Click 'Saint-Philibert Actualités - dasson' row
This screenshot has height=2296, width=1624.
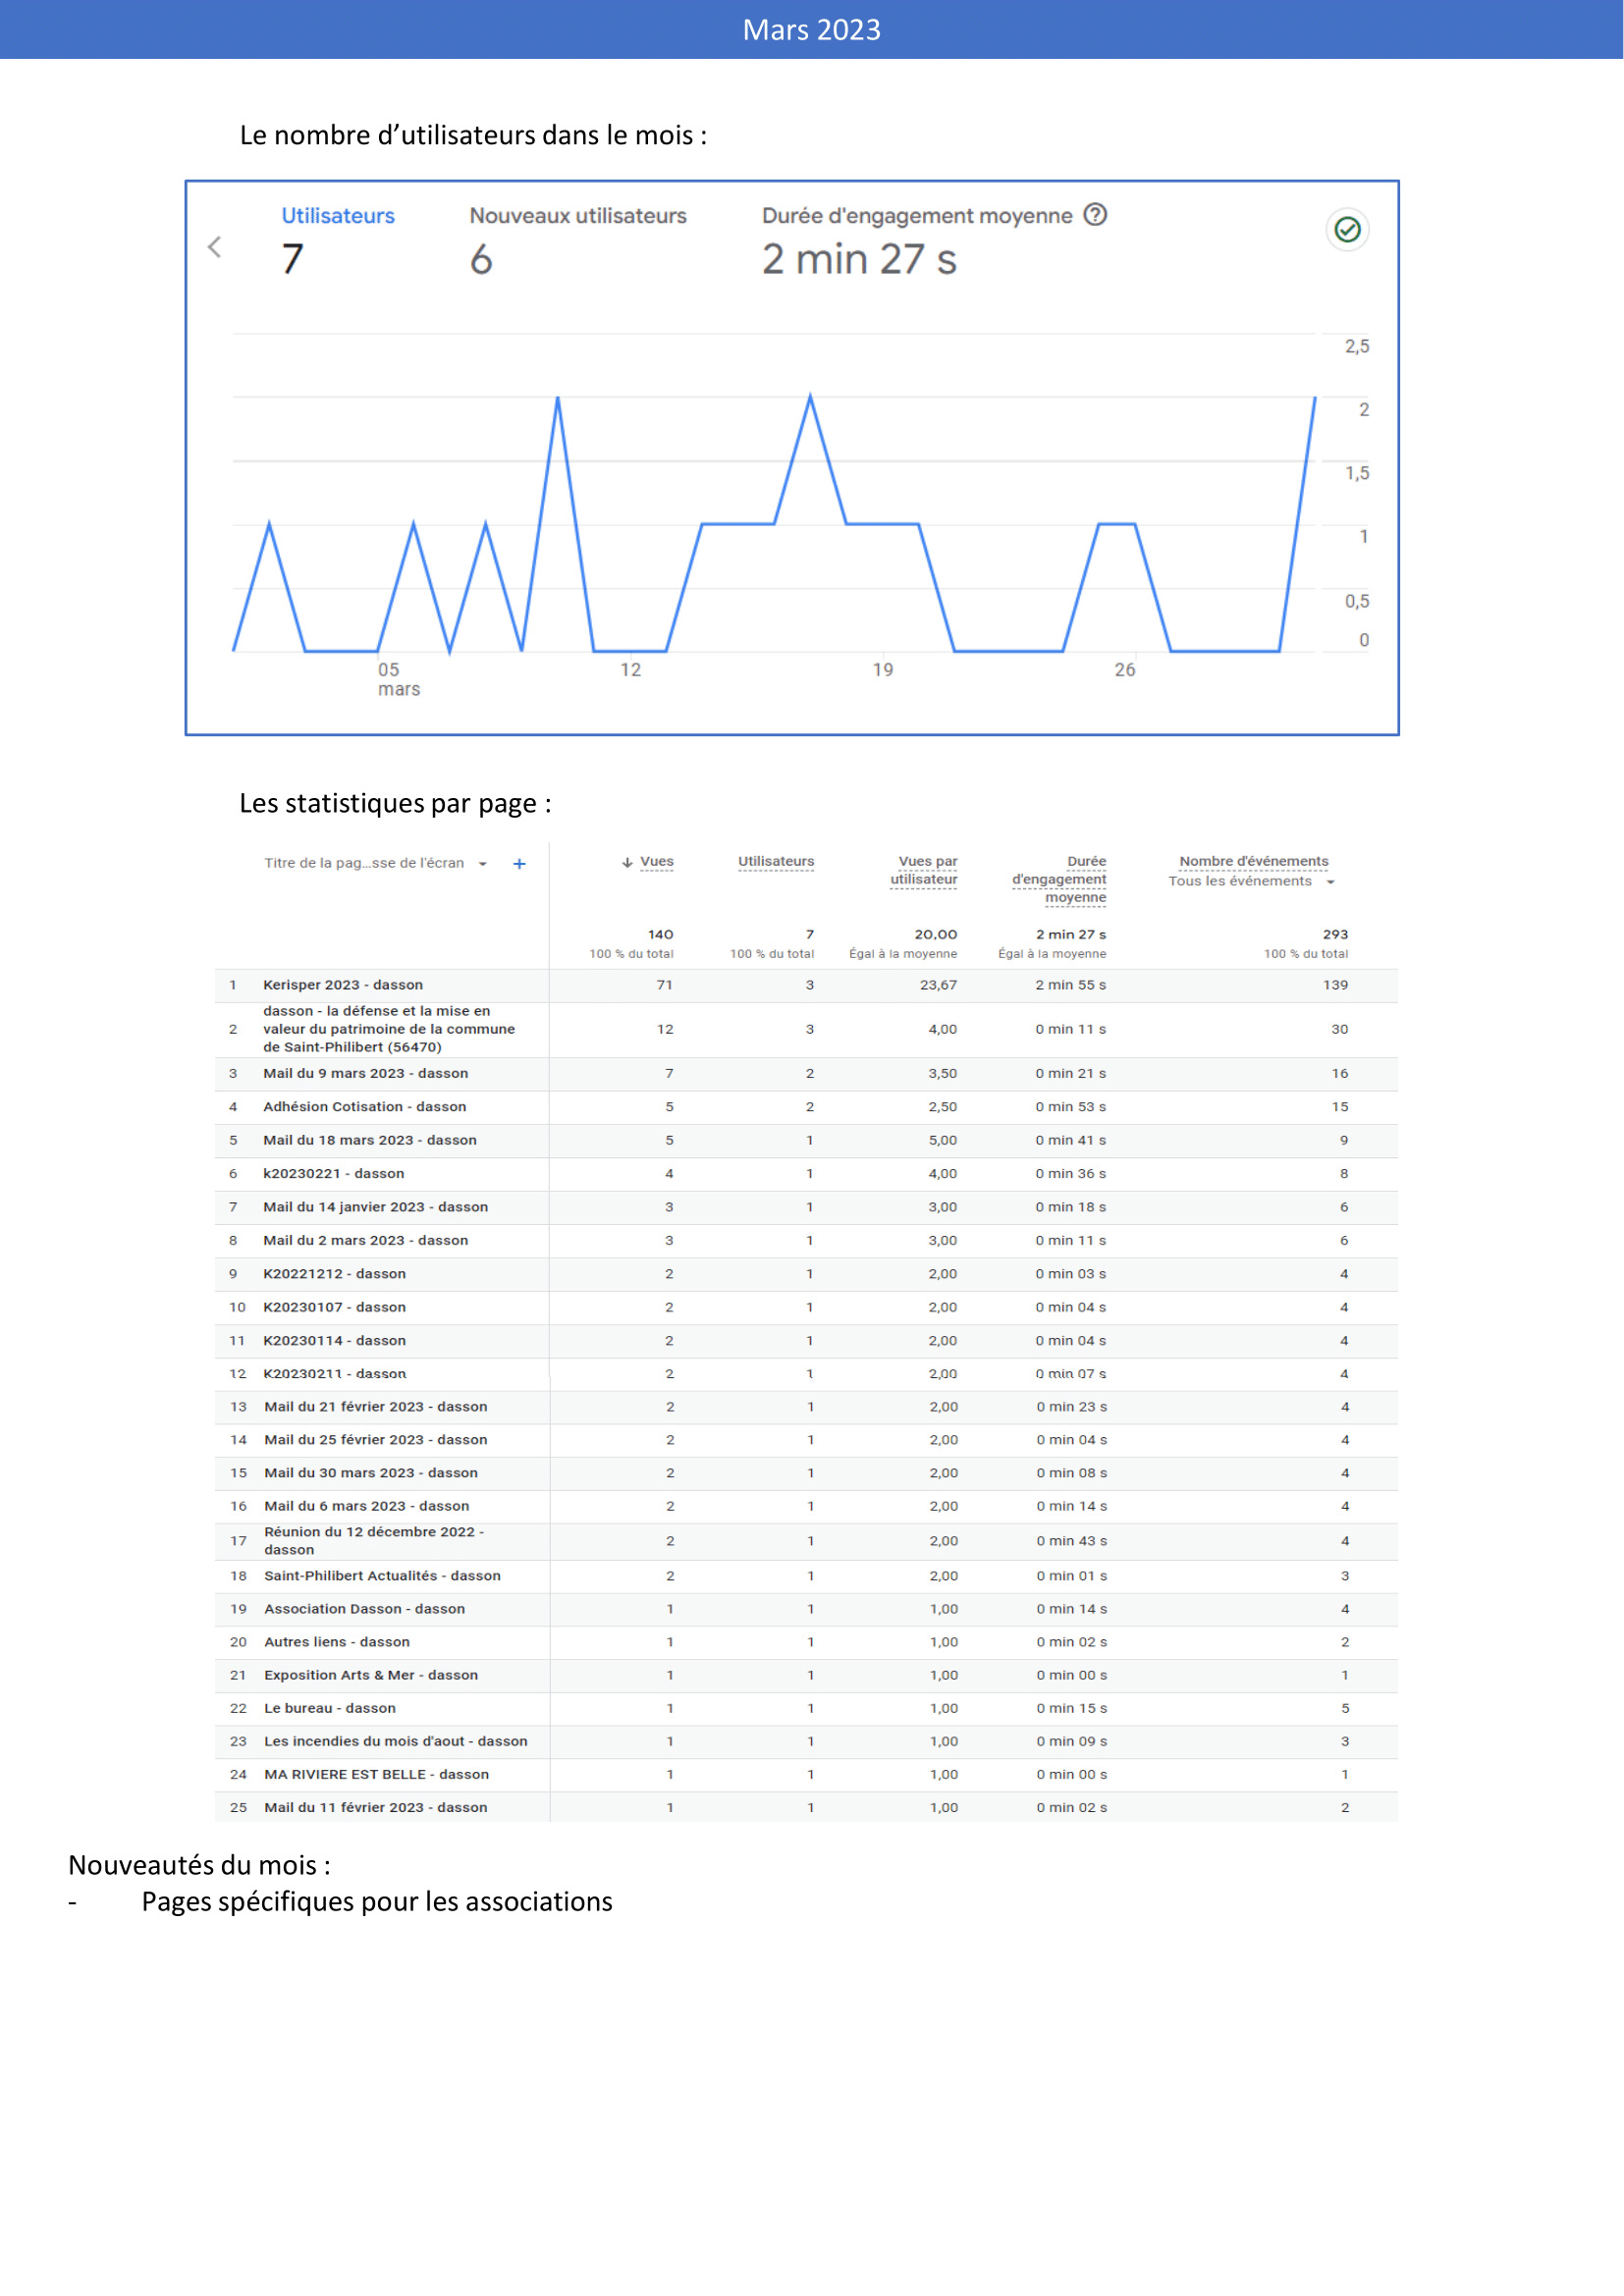point(806,1577)
